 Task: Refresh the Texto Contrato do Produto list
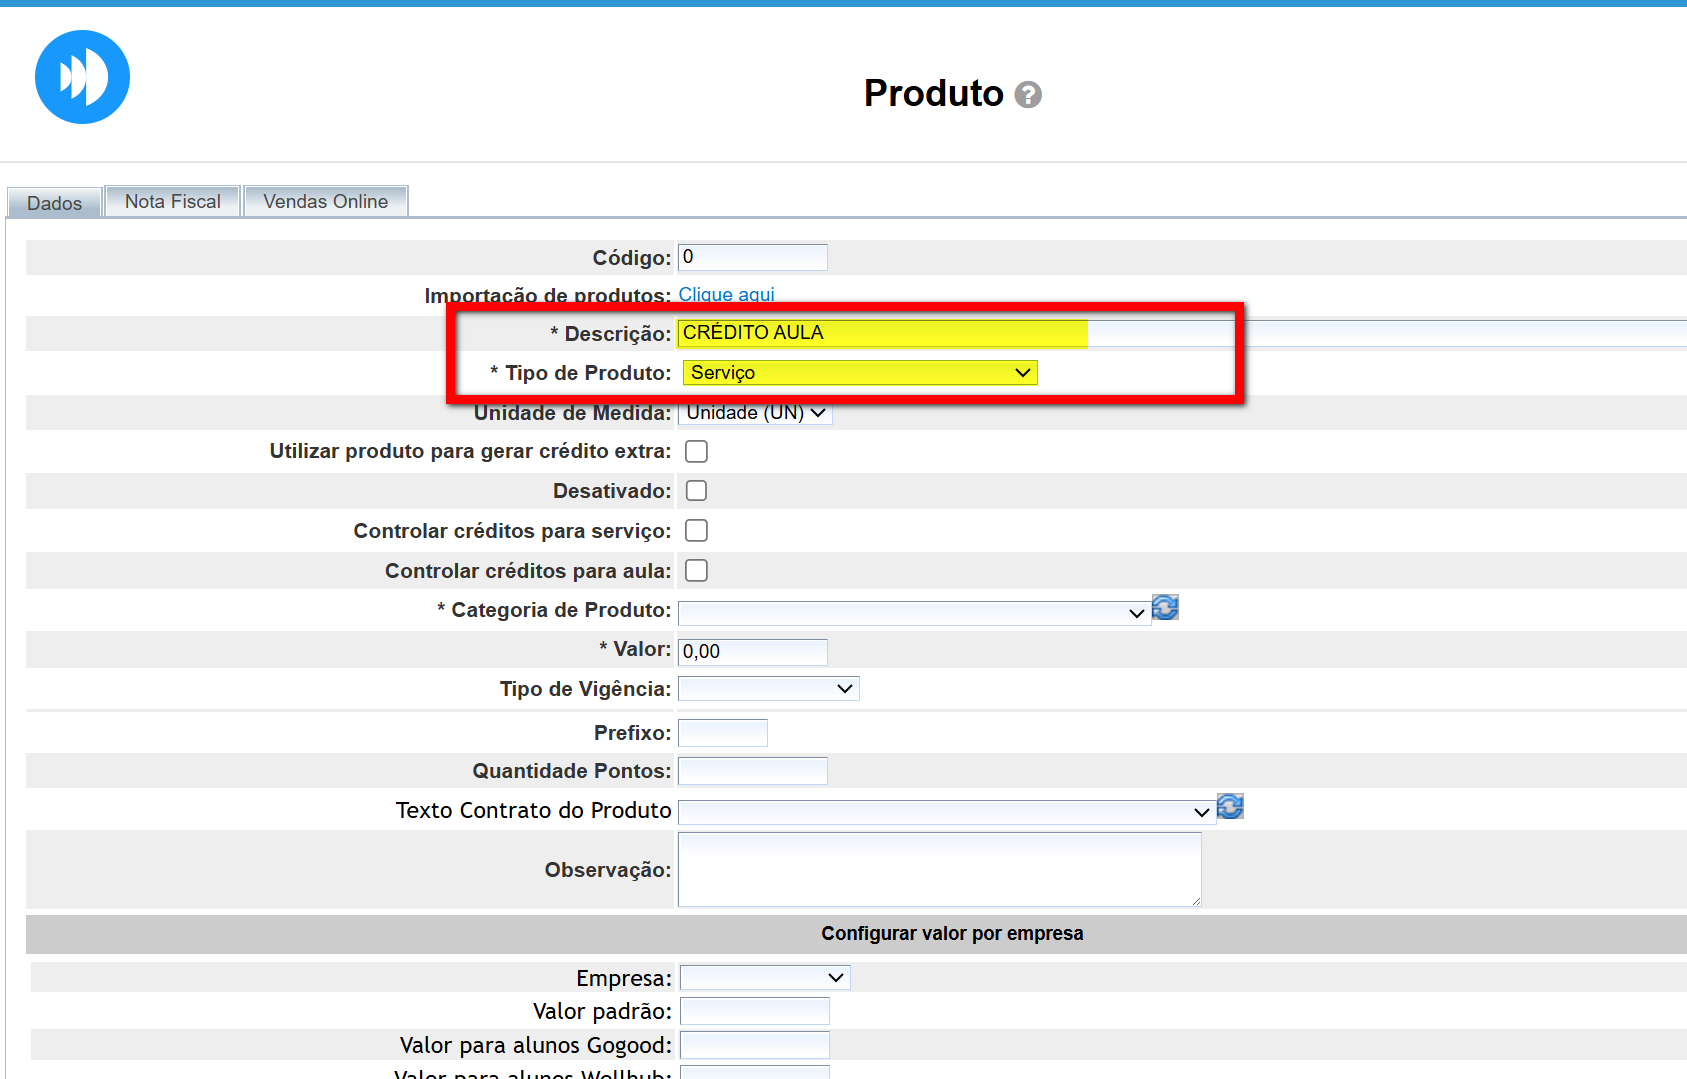[x=1230, y=807]
